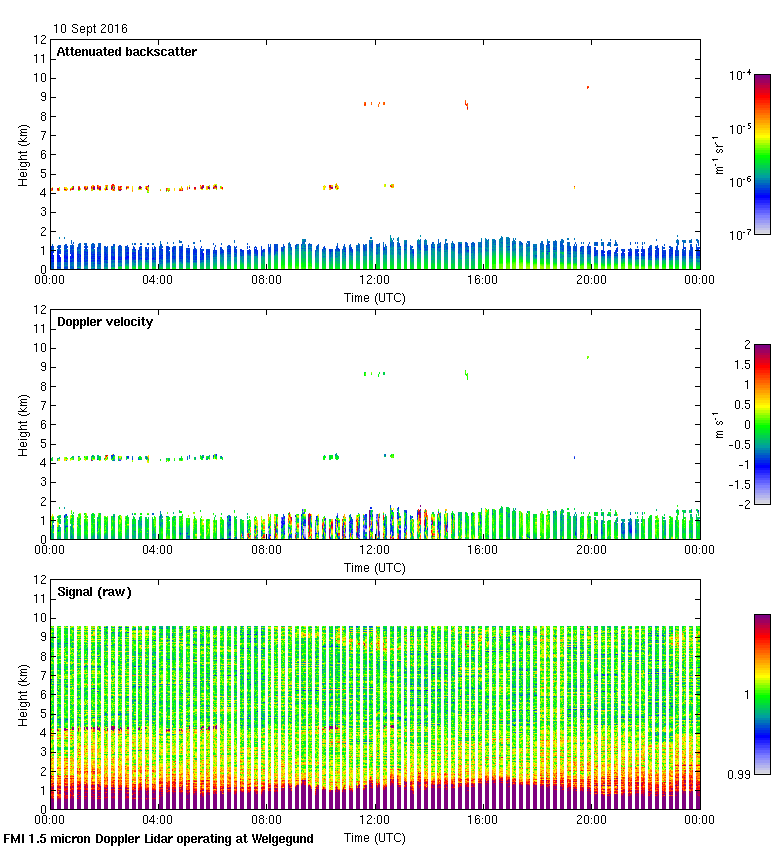Viewport: 780px width, 850px height.
Task: Click the Doppler velocity color bar
Action: (762, 424)
